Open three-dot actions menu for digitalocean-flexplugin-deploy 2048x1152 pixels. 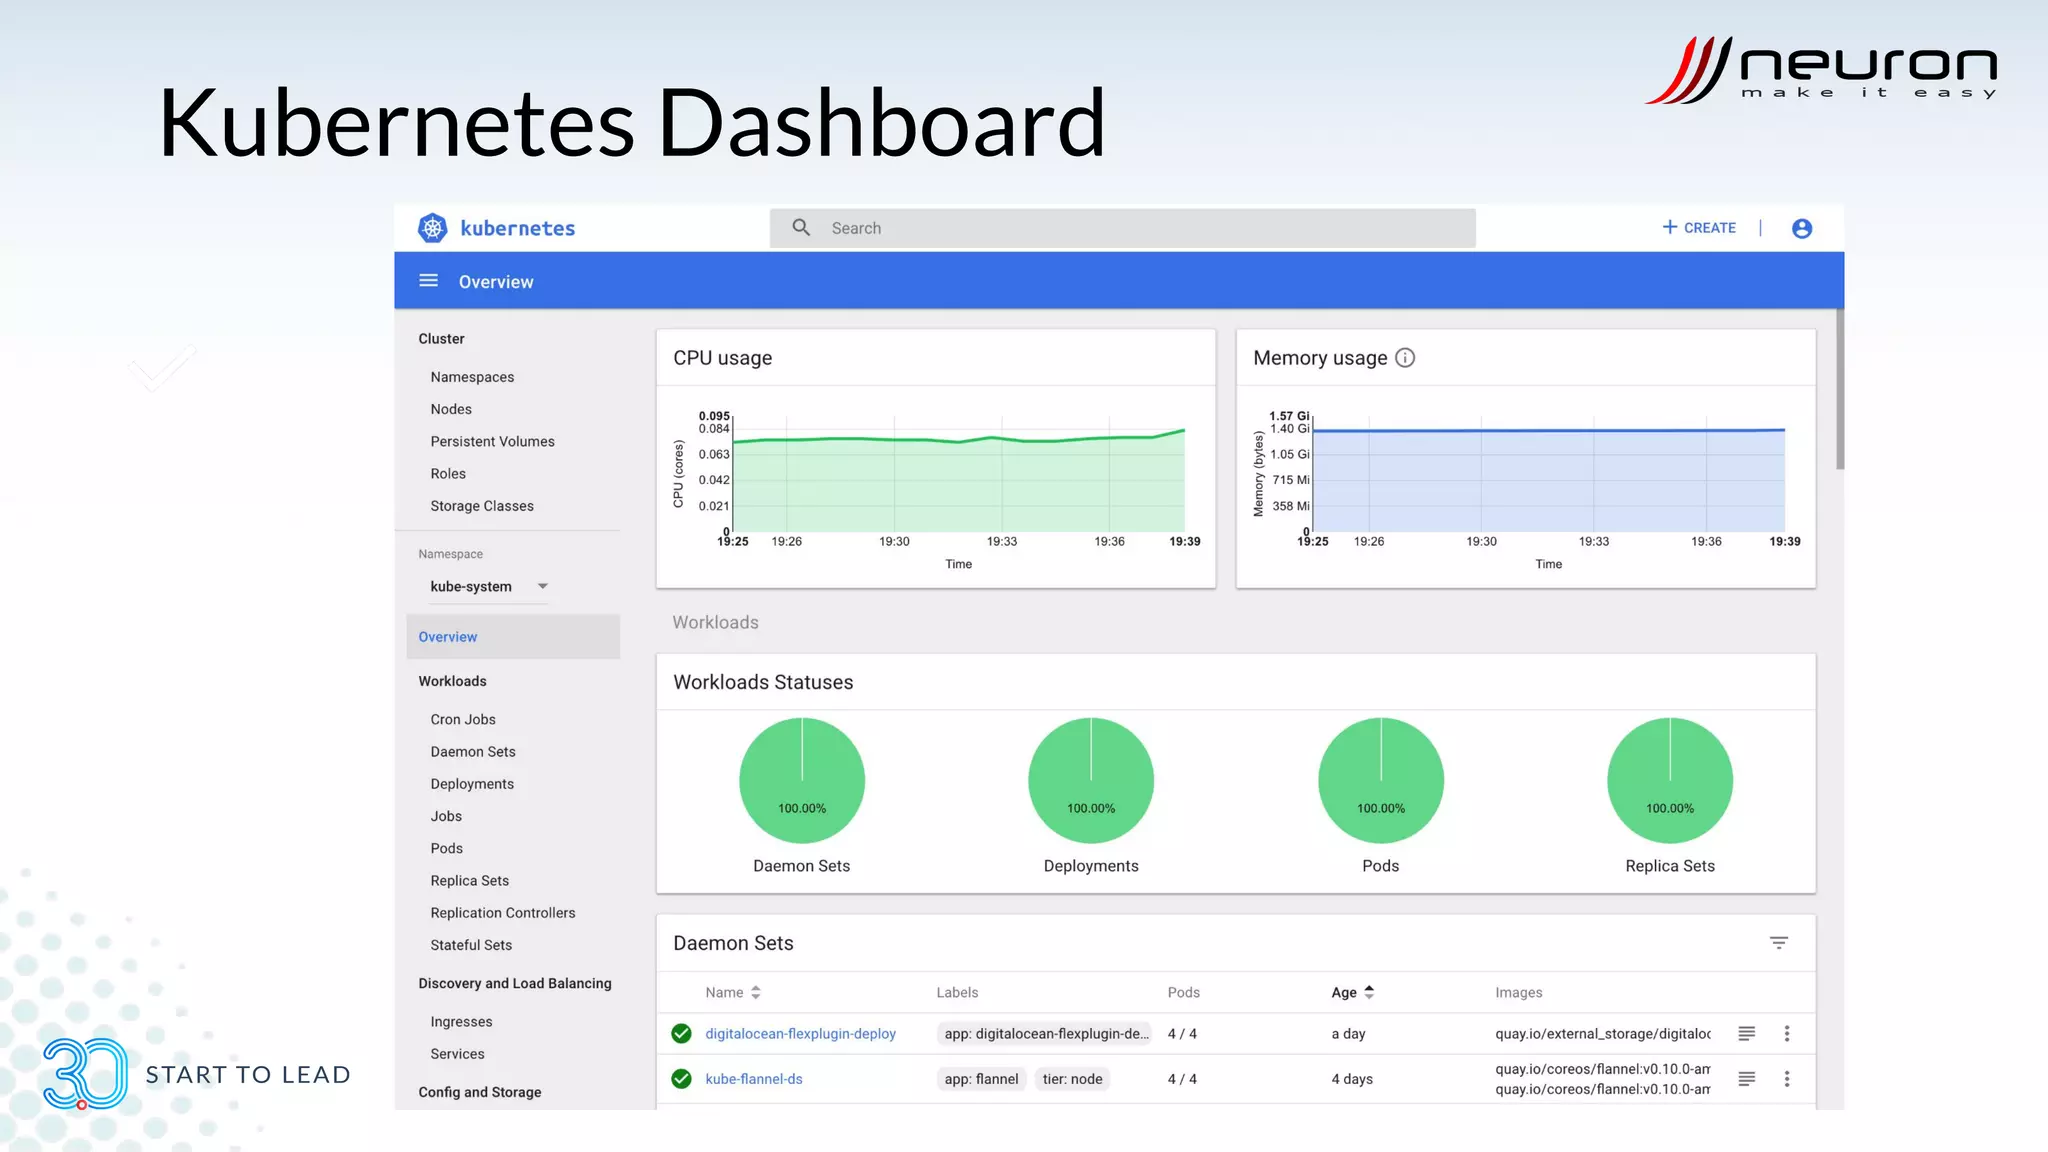[x=1787, y=1034]
